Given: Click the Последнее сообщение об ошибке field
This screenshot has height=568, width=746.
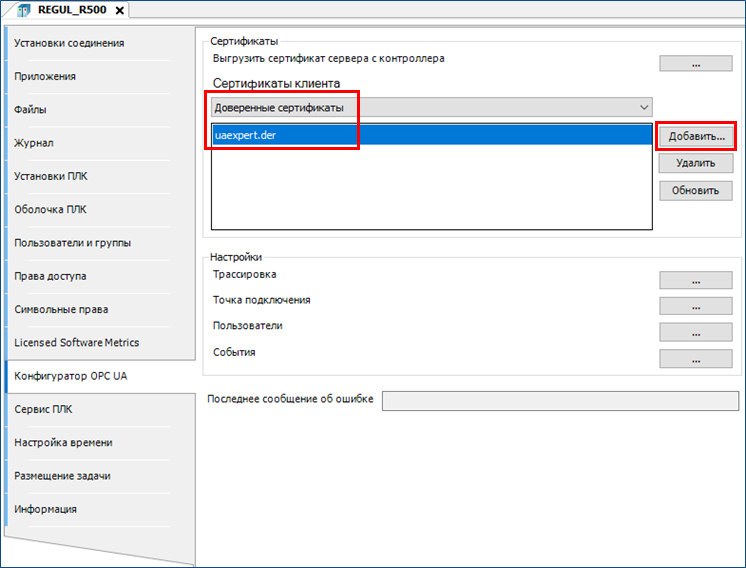Looking at the screenshot, I should click(560, 400).
